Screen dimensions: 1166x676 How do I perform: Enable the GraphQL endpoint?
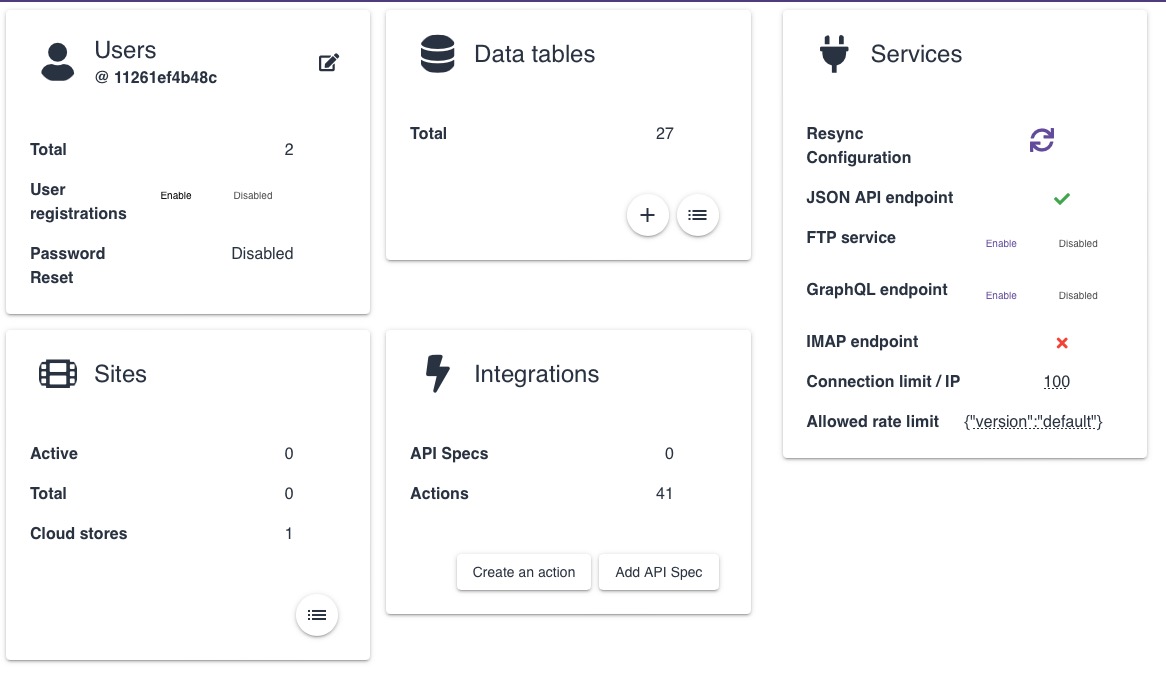tap(1001, 295)
